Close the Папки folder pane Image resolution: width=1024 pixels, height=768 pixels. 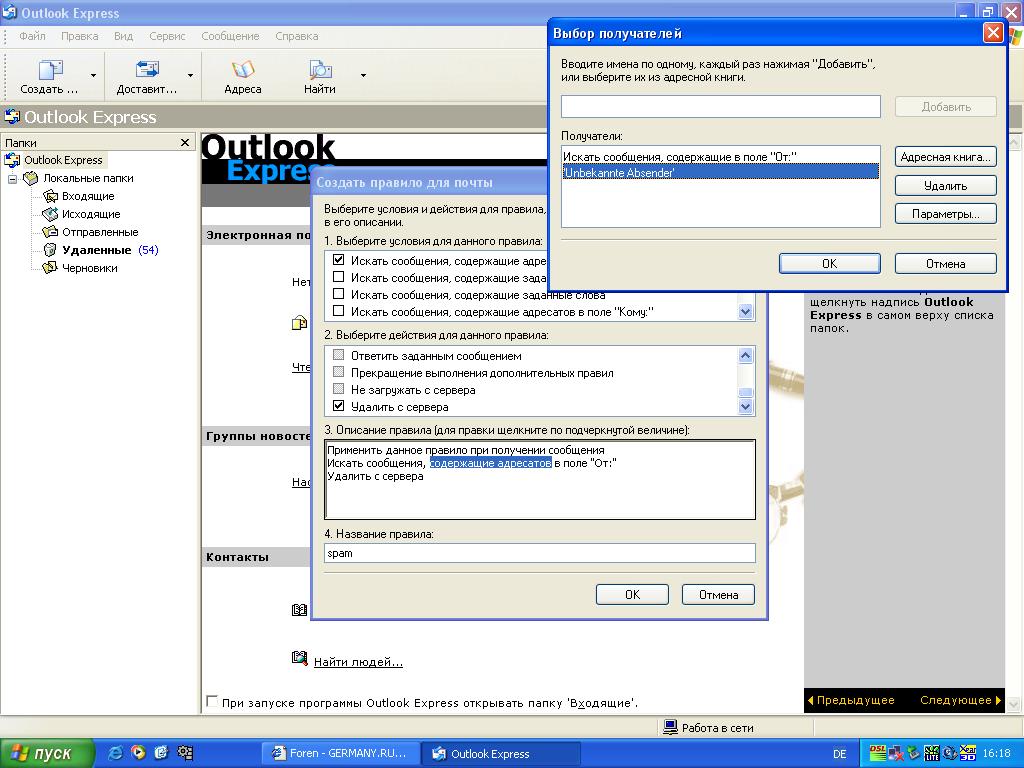[185, 142]
